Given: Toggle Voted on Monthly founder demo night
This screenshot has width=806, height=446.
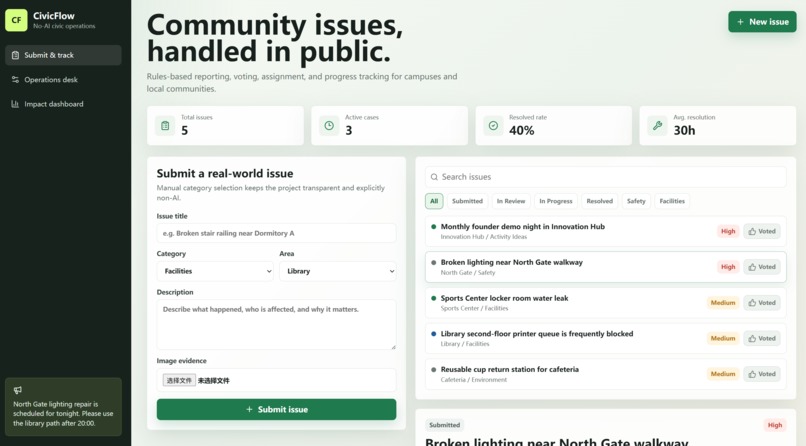Looking at the screenshot, I should click(x=762, y=231).
